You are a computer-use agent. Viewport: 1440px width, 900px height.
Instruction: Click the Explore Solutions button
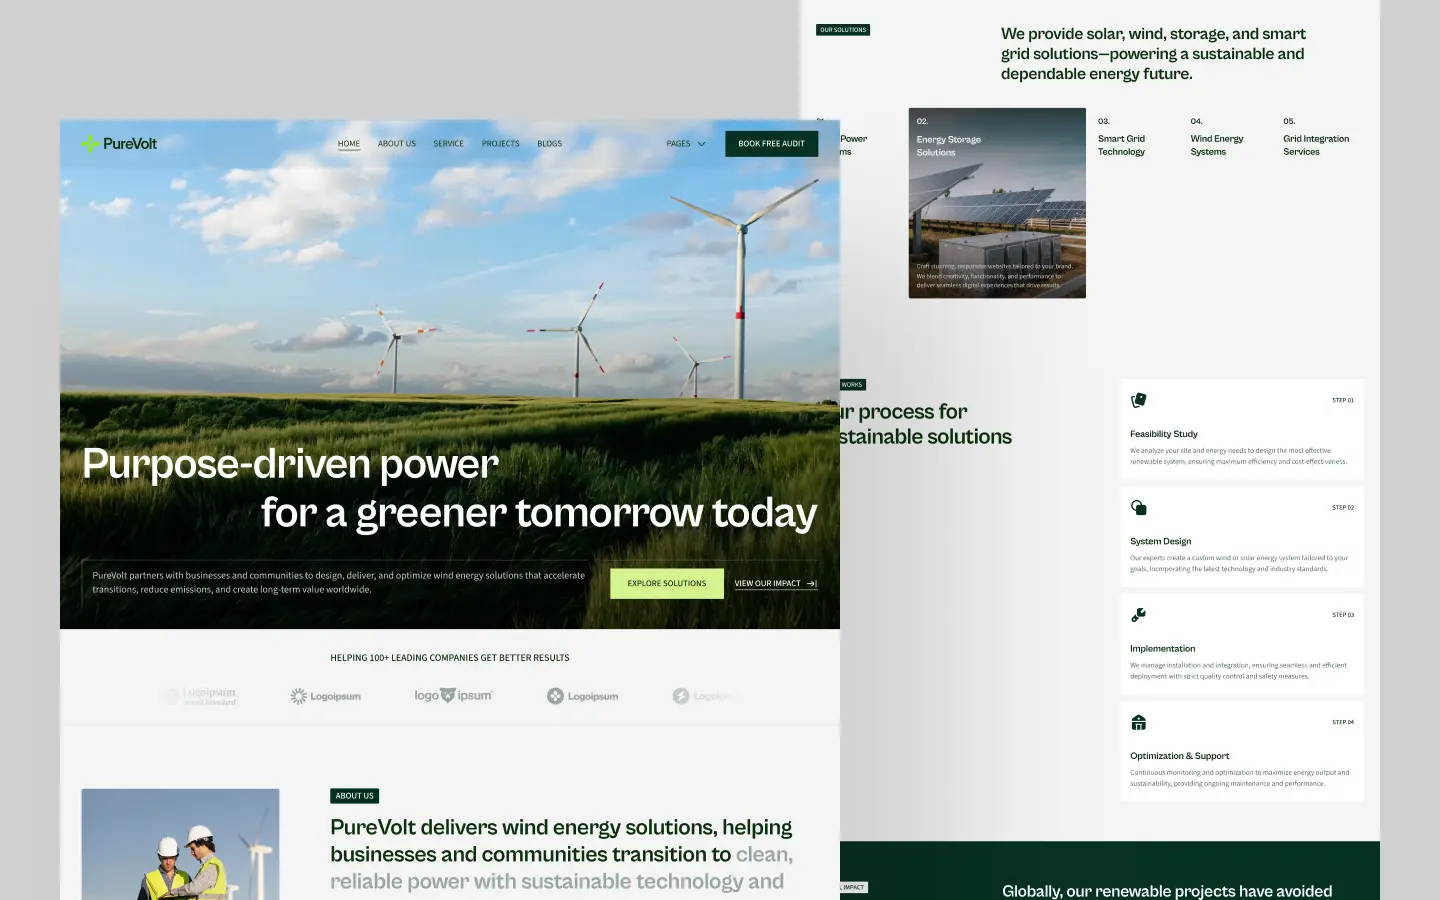point(666,583)
